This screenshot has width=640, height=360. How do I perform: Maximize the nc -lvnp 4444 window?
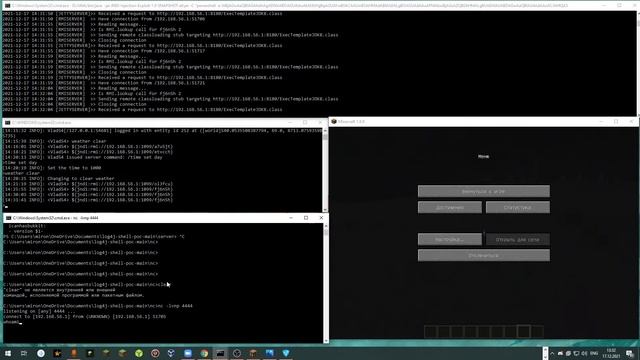(306, 218)
